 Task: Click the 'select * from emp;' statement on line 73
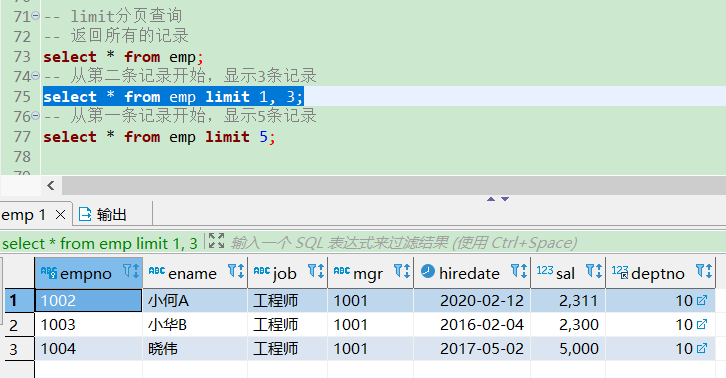pyautogui.click(x=123, y=57)
